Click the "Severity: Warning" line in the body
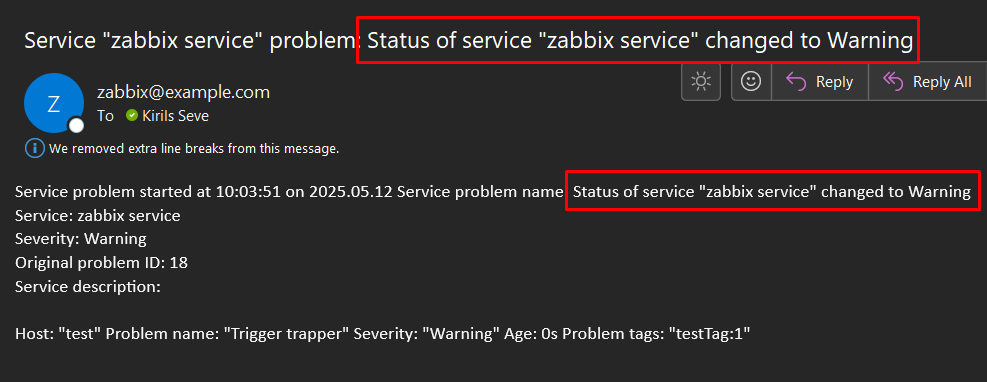Image resolution: width=987 pixels, height=382 pixels. (81, 239)
